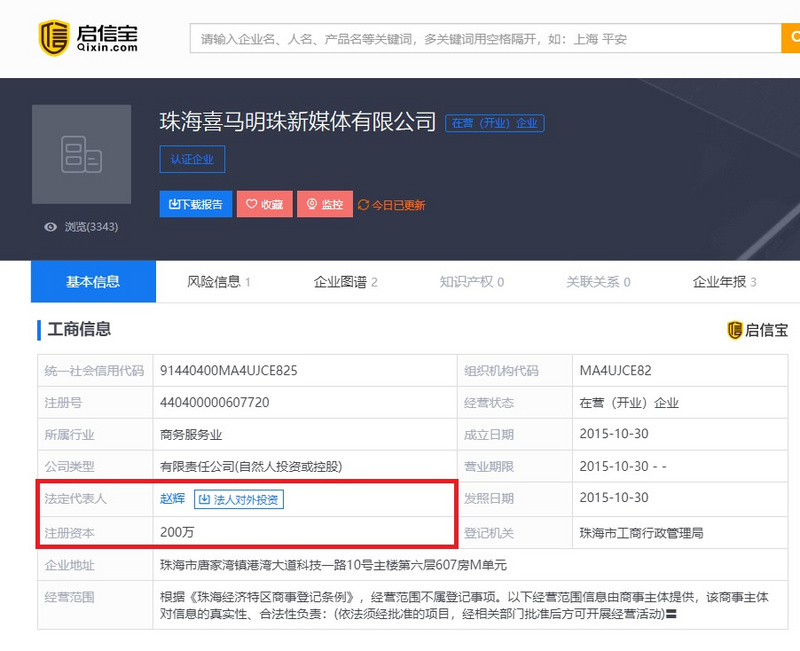
Task: Switch to the 基本信息 tab
Action: (93, 282)
